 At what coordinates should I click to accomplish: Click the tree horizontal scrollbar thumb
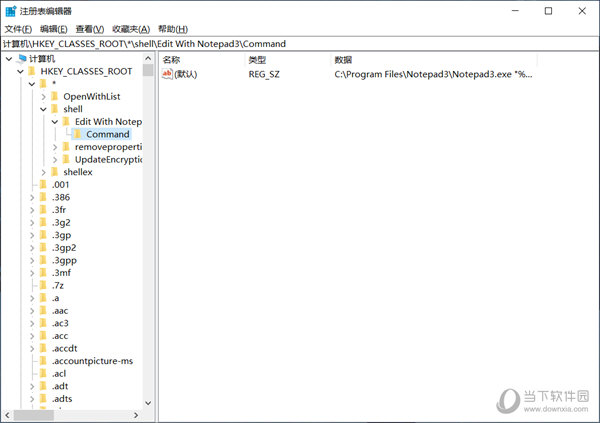tap(34, 415)
